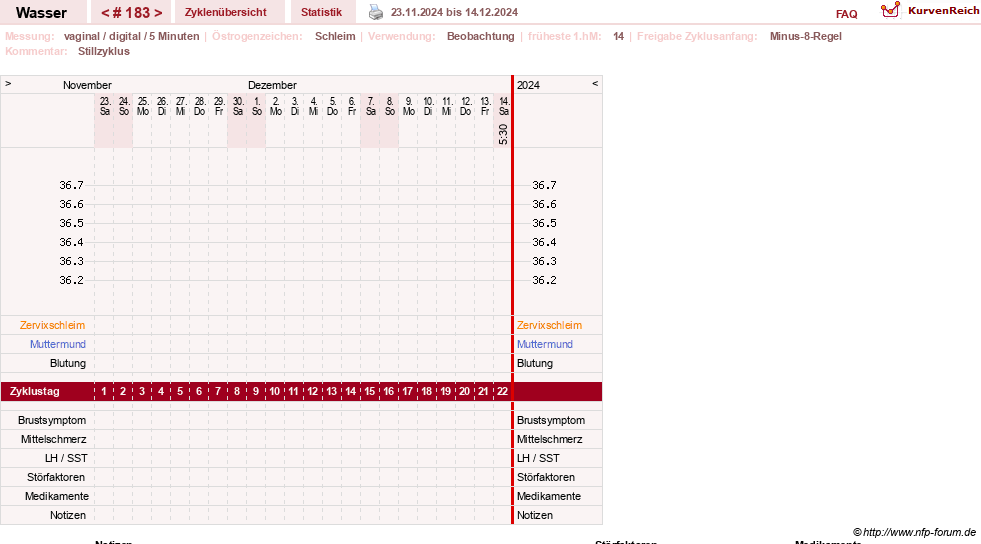The height and width of the screenshot is (544, 981).
Task: Open the KurvenReich logo link
Action: pyautogui.click(x=930, y=11)
